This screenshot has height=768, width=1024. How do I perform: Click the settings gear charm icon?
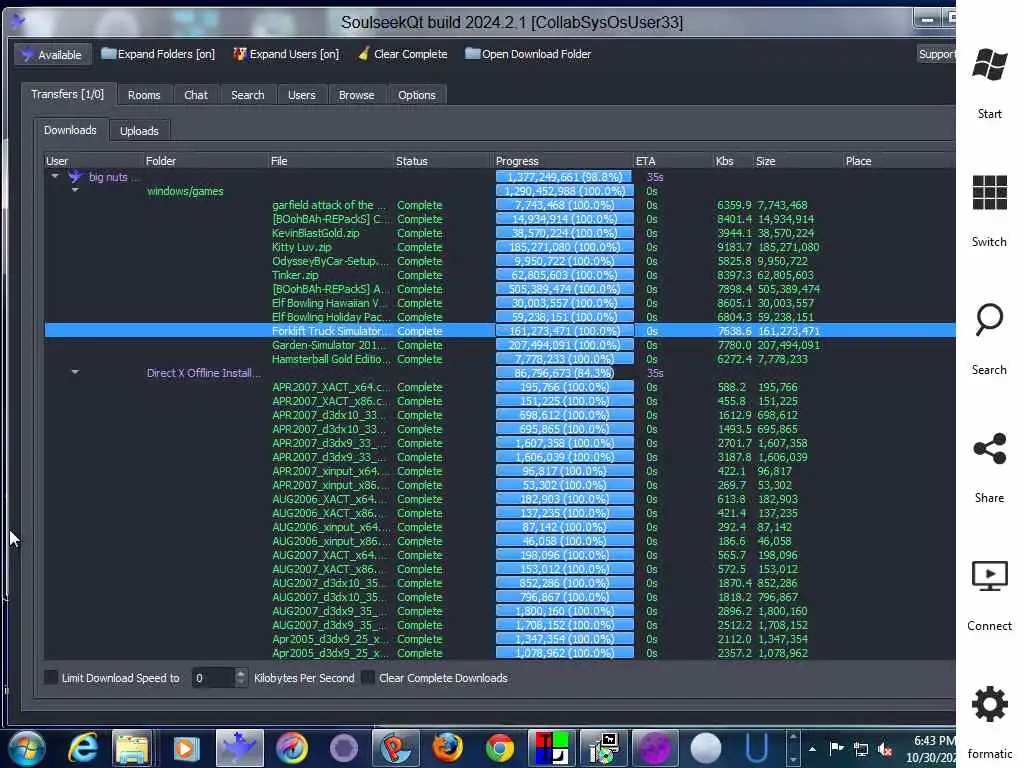(x=989, y=704)
